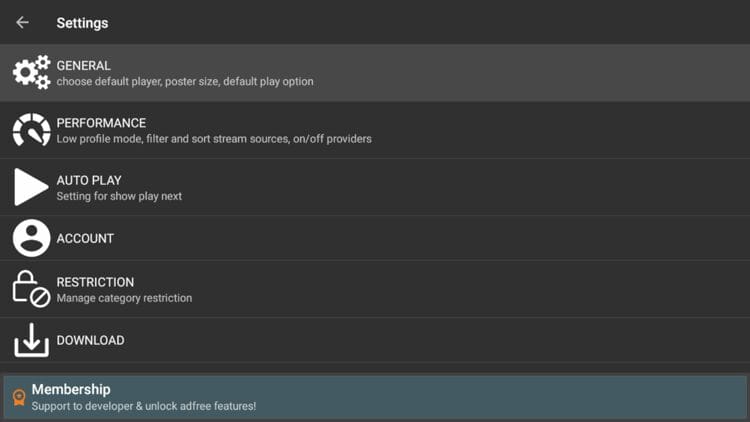
Task: Go back using the arrow icon
Action: [x=22, y=22]
